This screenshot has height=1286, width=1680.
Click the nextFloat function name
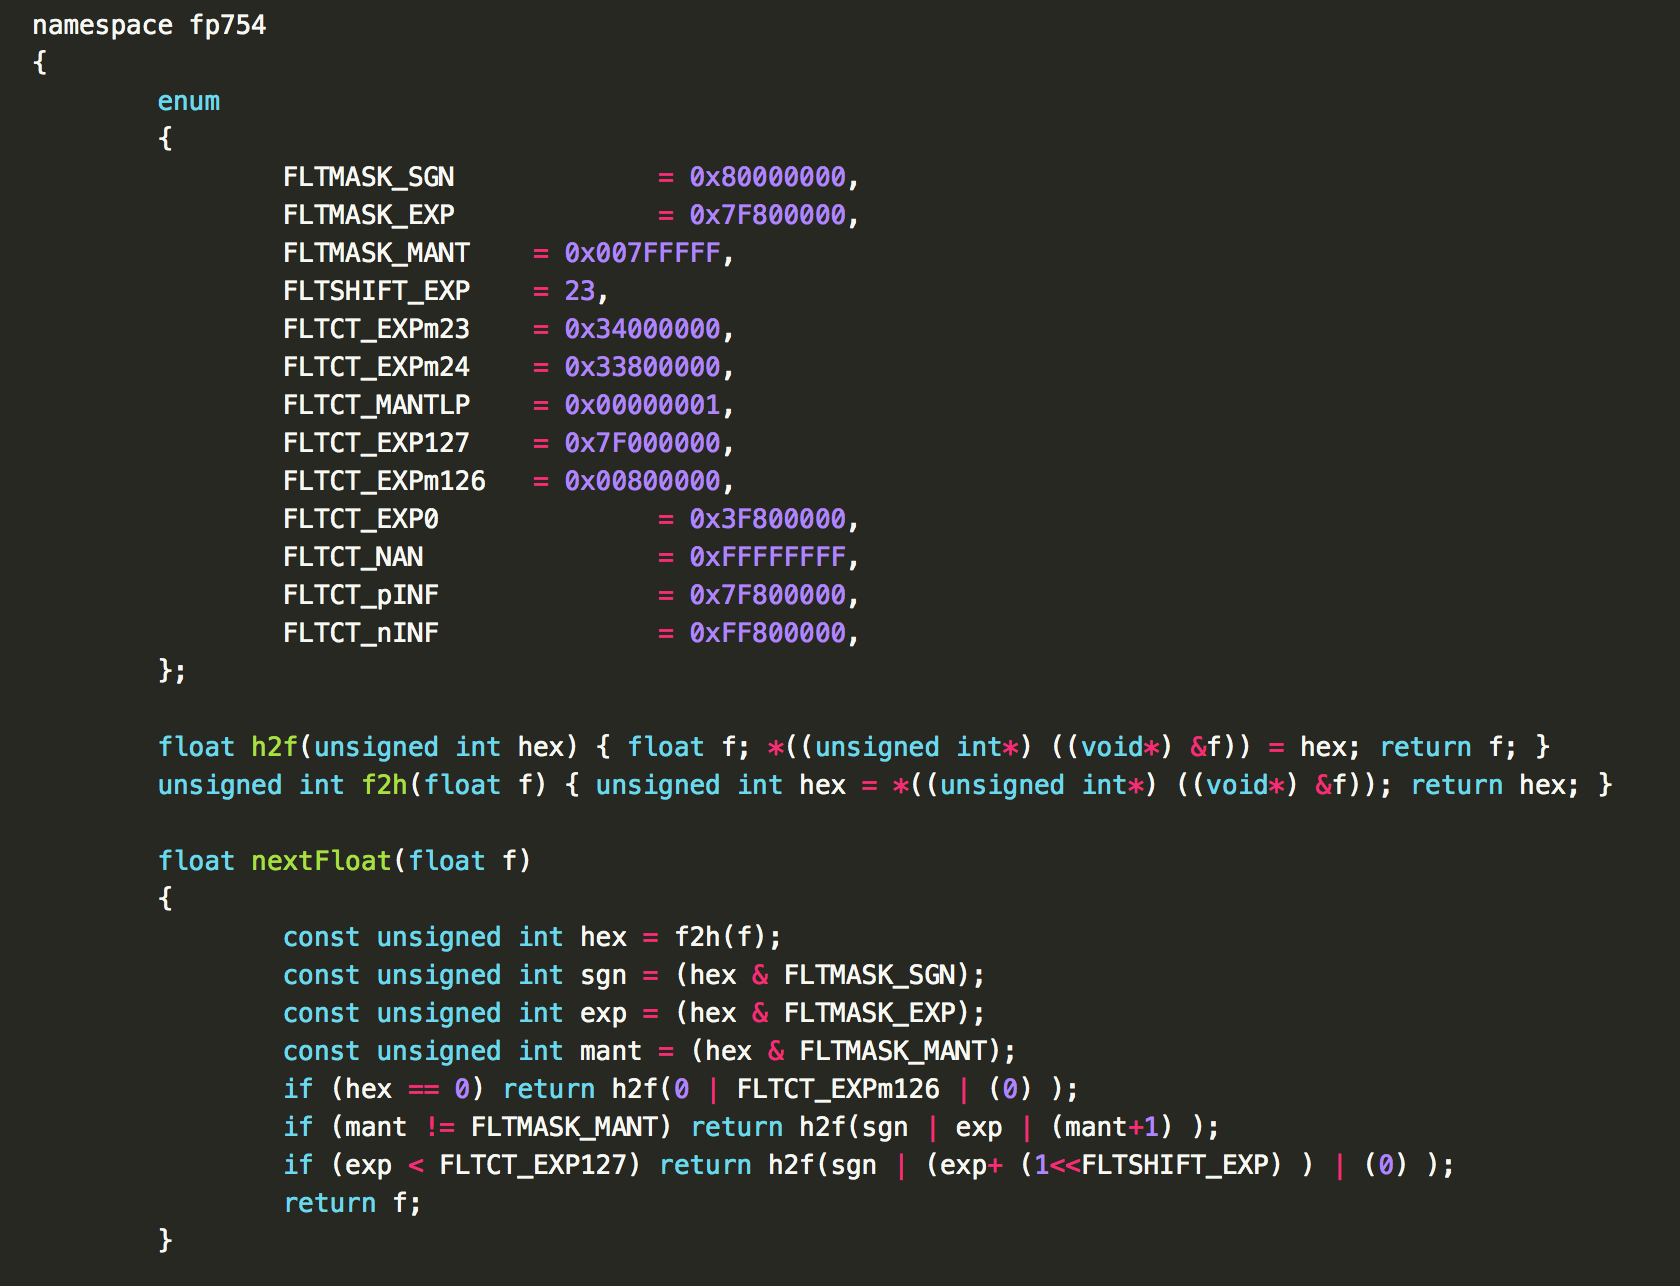click(x=321, y=861)
